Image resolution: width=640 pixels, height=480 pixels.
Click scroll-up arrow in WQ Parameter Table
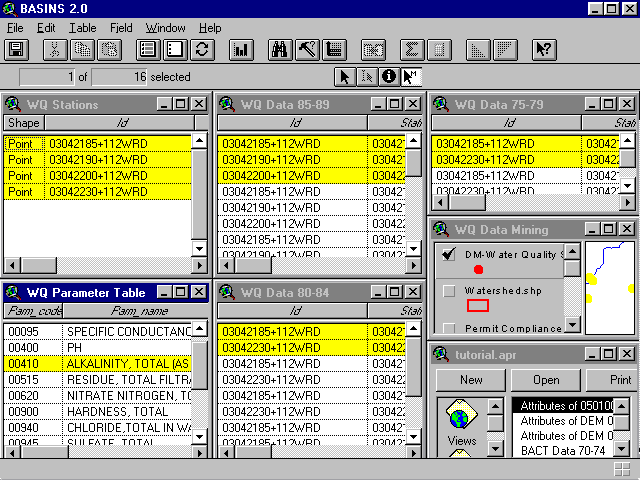pyautogui.click(x=199, y=329)
